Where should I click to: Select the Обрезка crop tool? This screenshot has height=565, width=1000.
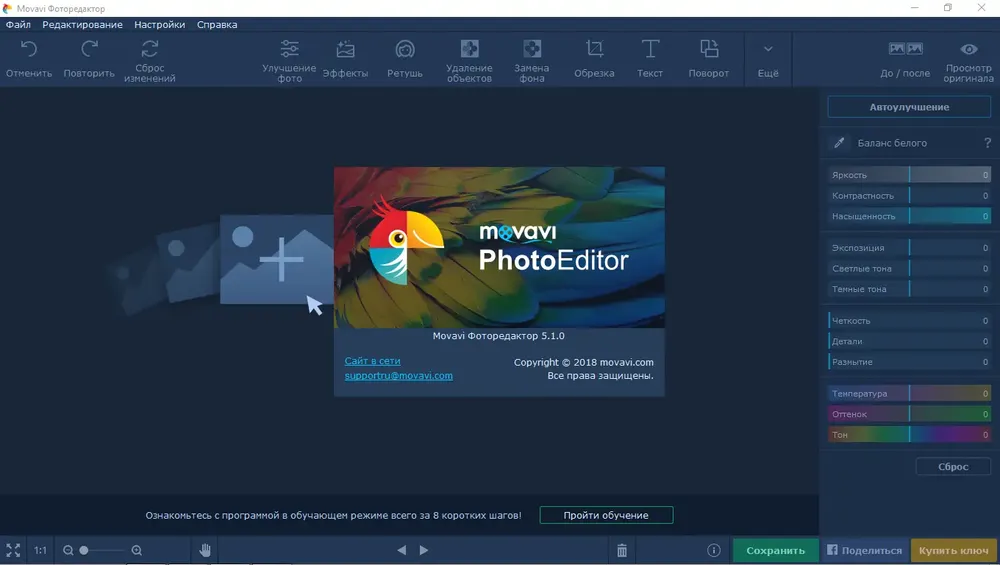[594, 58]
